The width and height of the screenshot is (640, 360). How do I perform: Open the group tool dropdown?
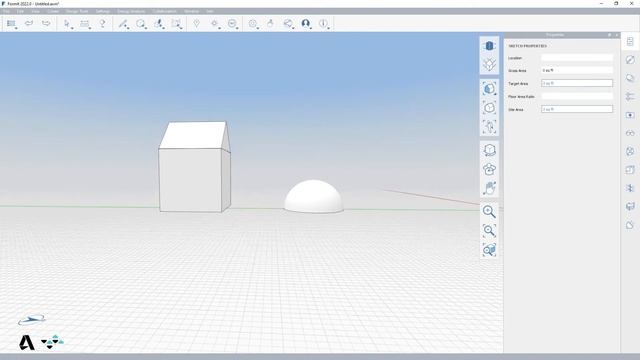click(176, 24)
